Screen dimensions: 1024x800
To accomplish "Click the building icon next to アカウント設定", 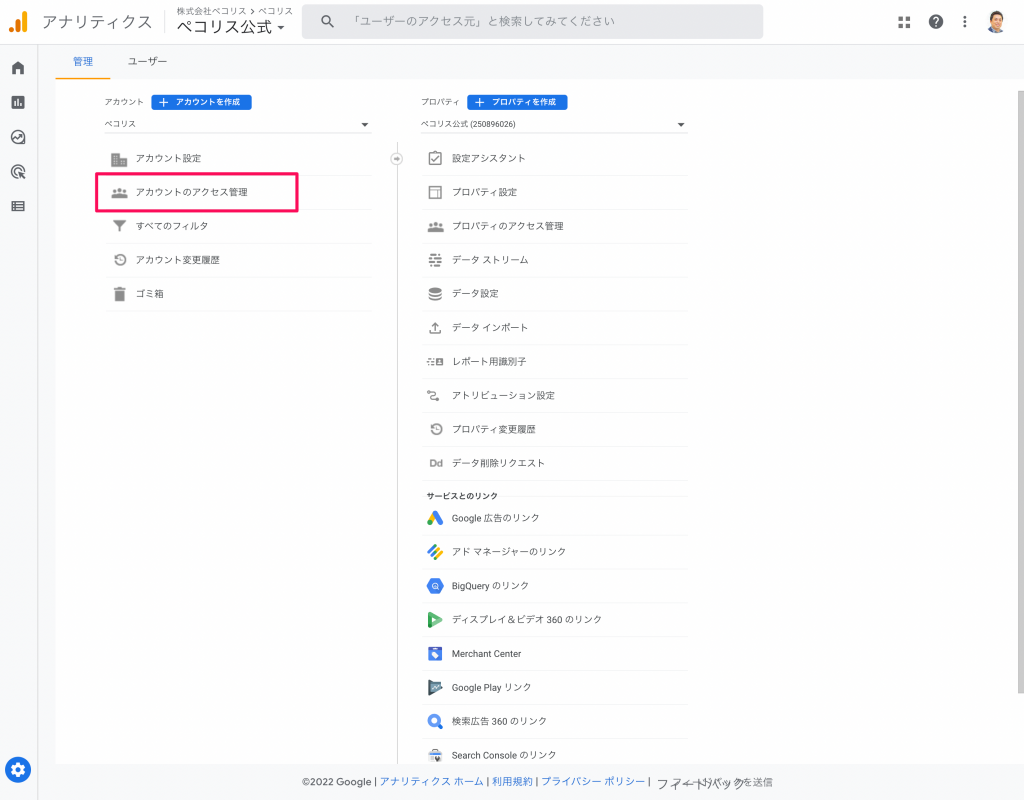I will tap(119, 159).
